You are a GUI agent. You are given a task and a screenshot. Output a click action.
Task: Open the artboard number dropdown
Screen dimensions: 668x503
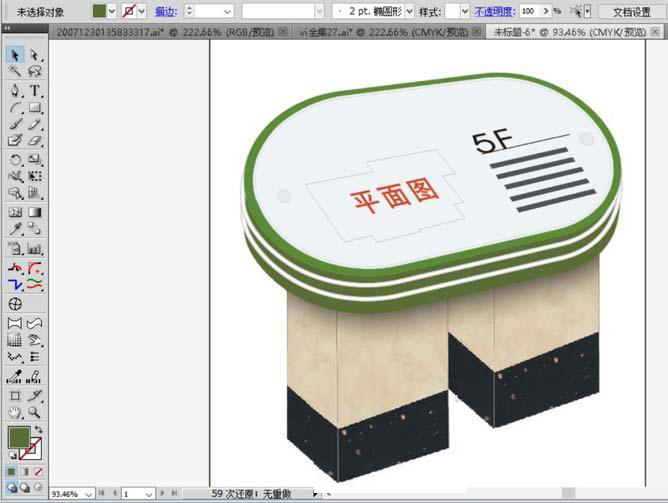click(149, 494)
